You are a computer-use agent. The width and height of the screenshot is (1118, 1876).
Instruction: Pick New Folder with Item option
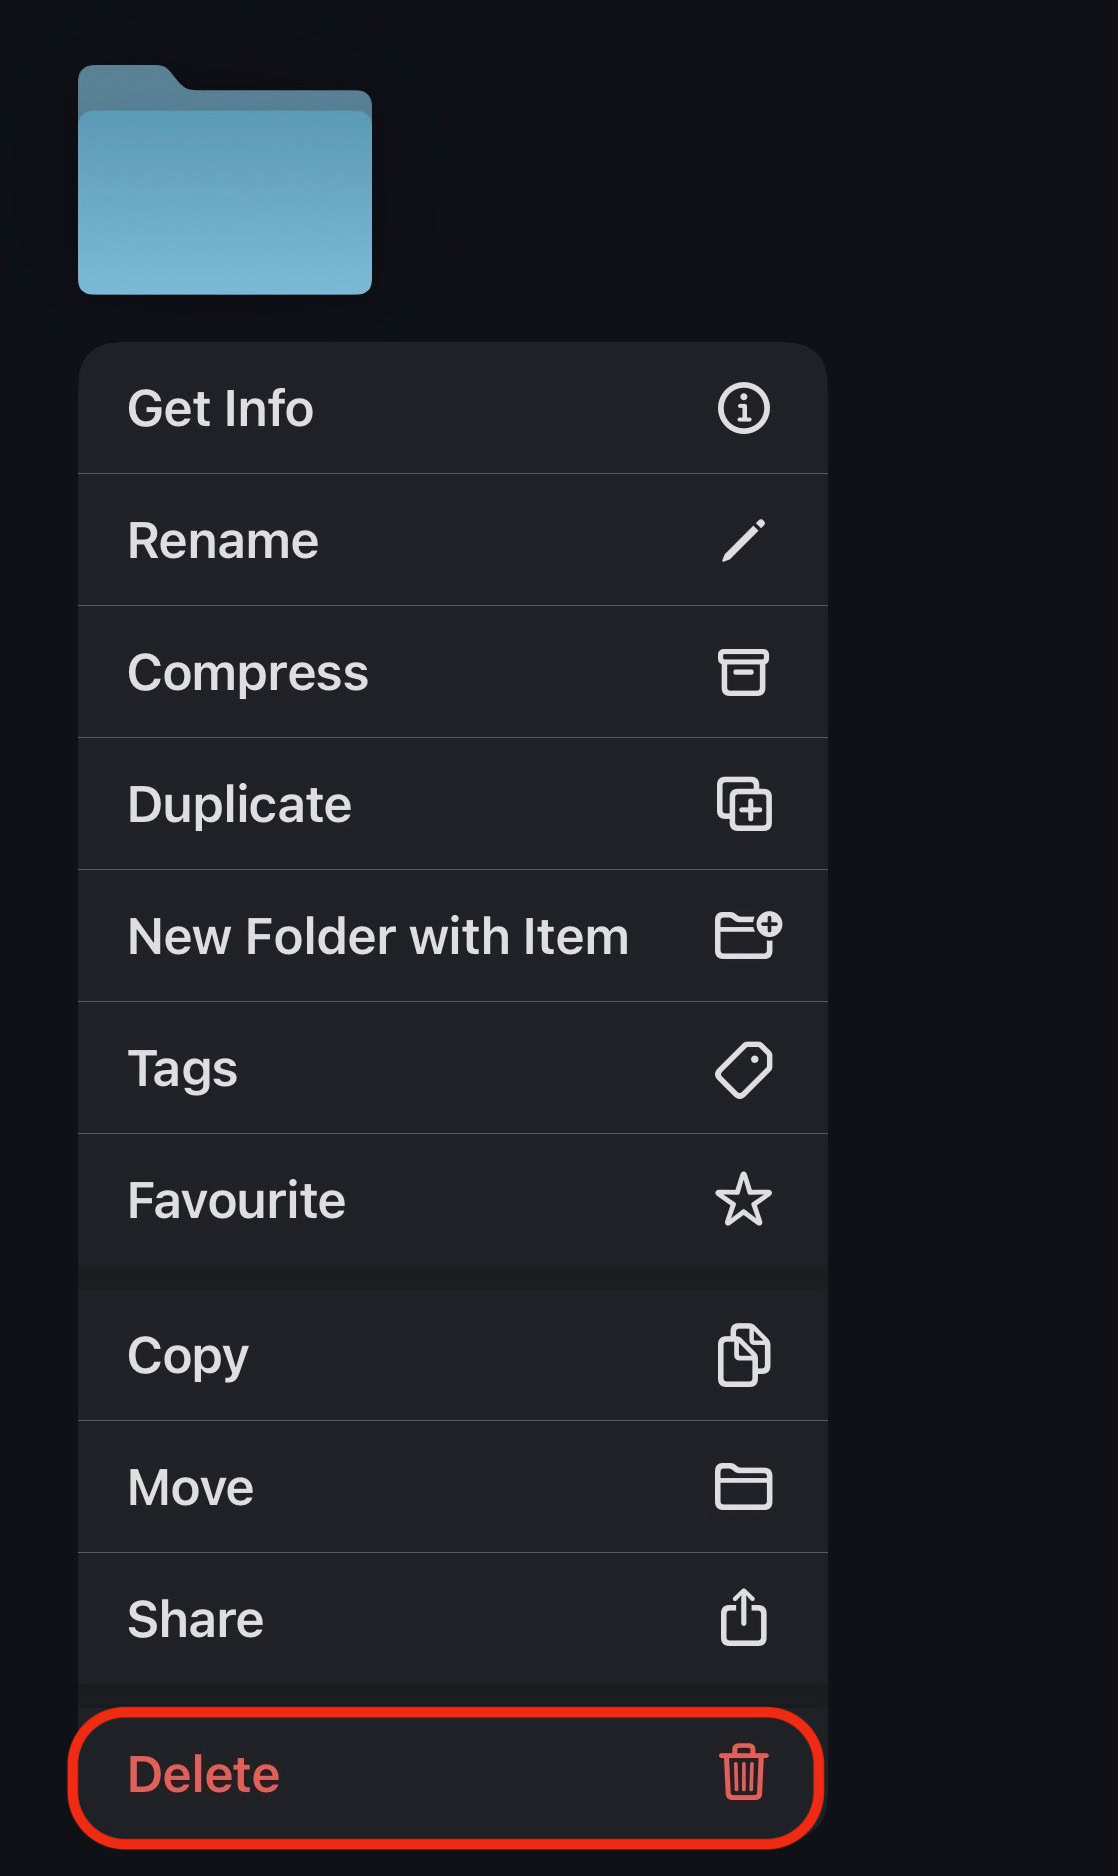point(378,937)
